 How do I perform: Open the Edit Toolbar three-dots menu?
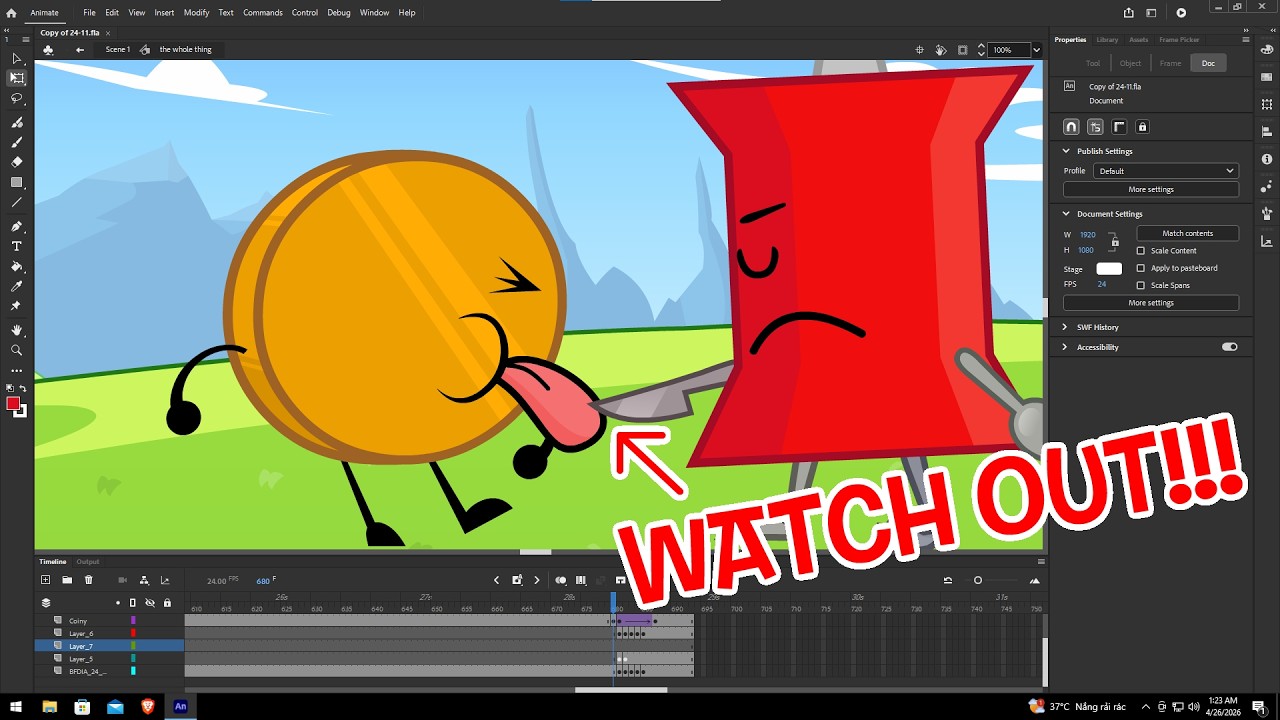pyautogui.click(x=16, y=371)
